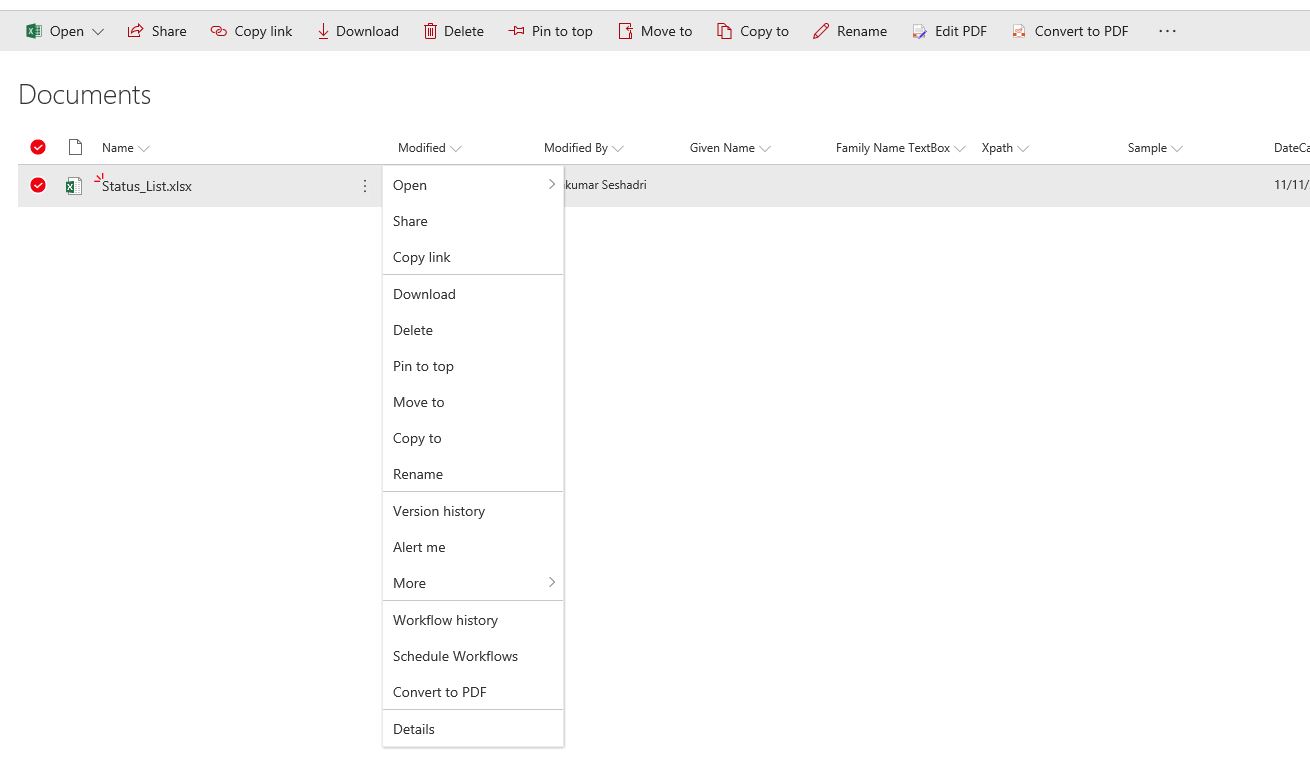Click the Rename pencil icon in toolbar
1310x772 pixels.
pos(821,31)
